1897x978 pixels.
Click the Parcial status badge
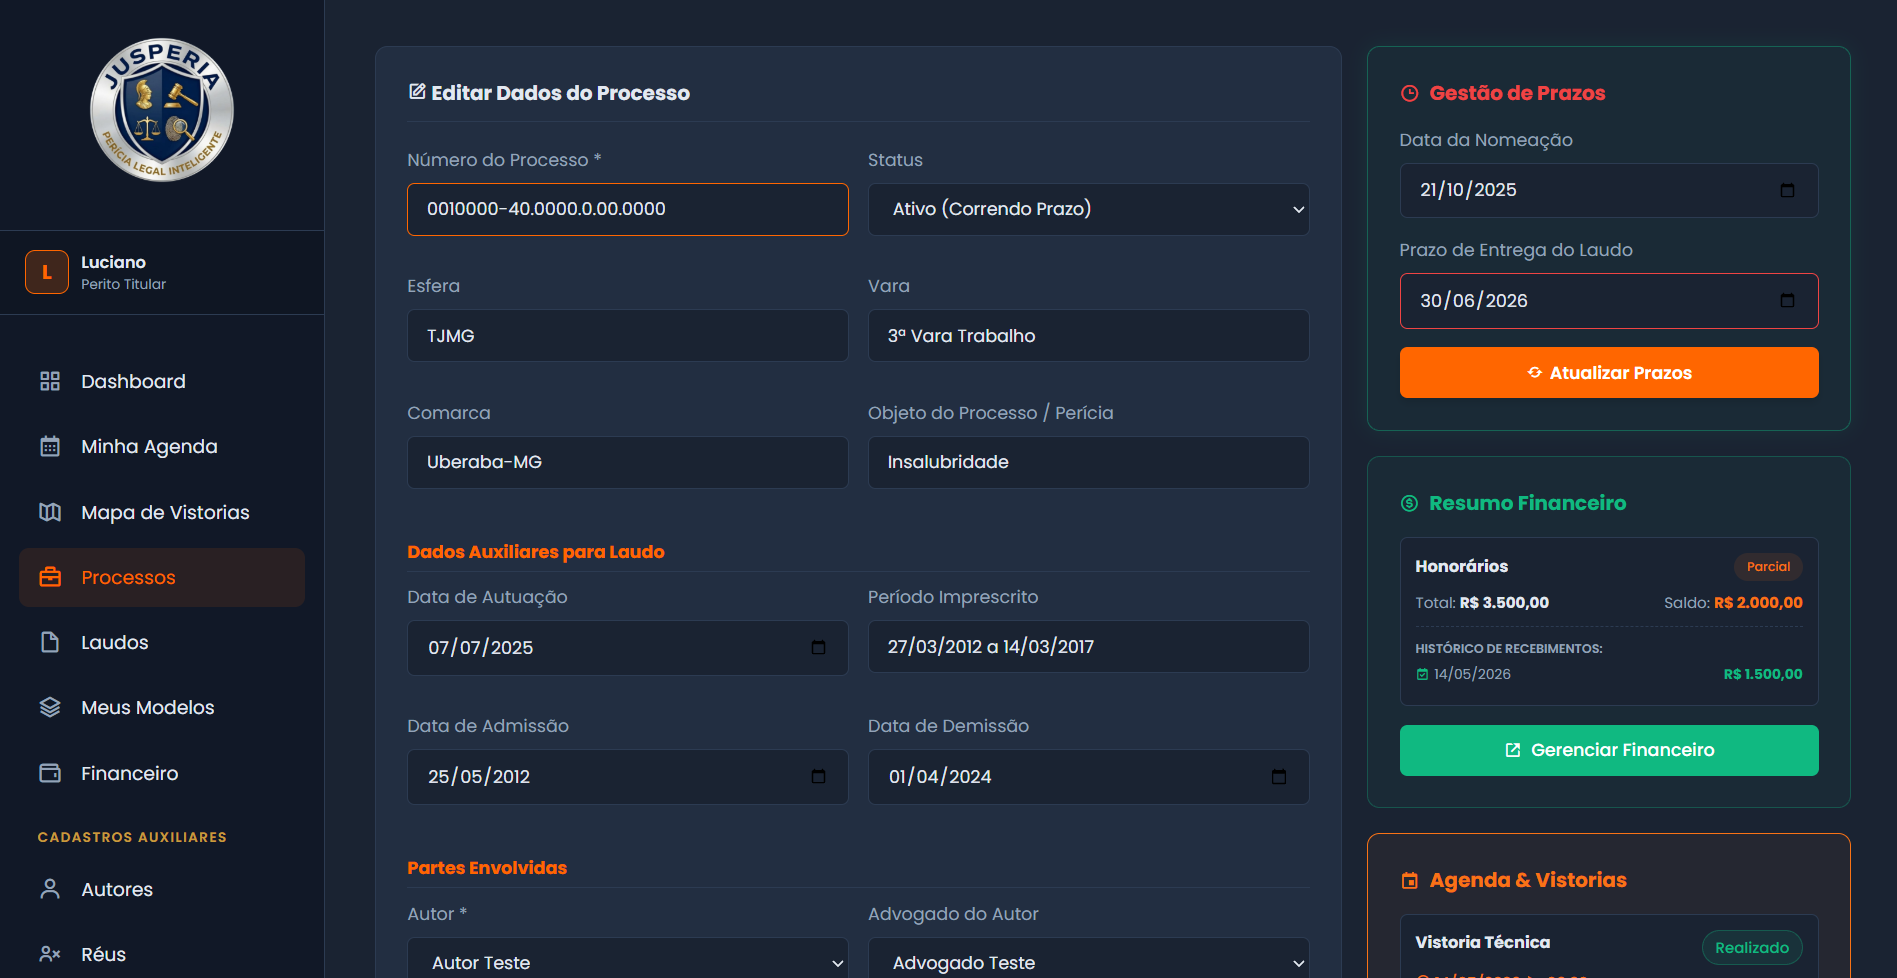[1768, 566]
